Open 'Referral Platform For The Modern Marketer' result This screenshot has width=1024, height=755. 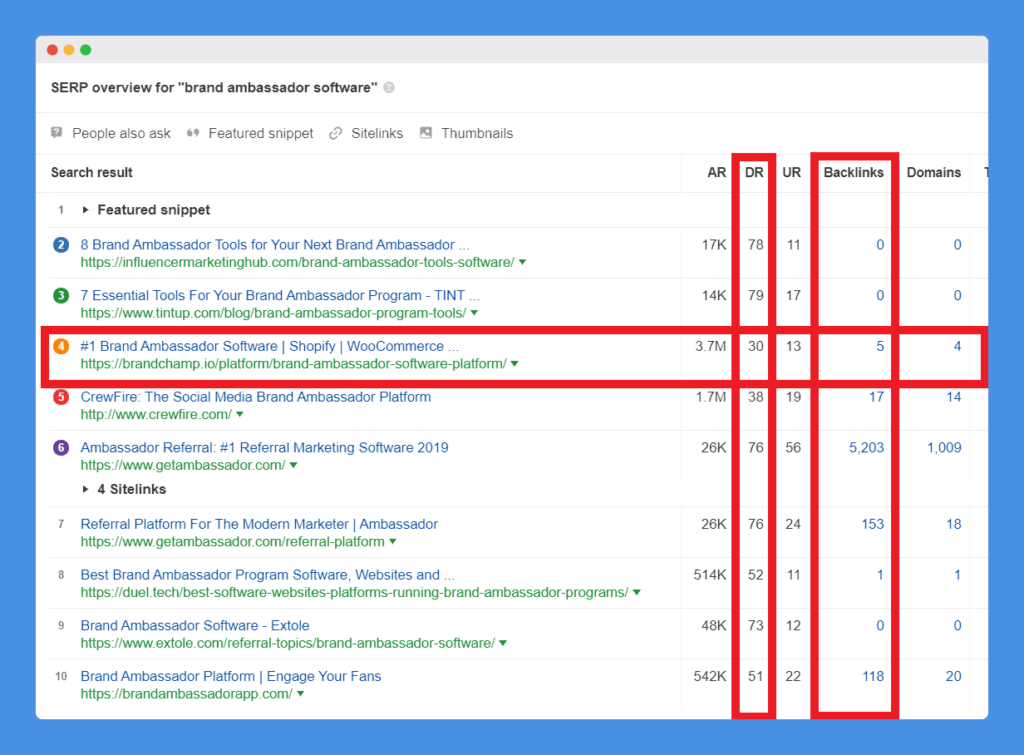pyautogui.click(x=259, y=524)
